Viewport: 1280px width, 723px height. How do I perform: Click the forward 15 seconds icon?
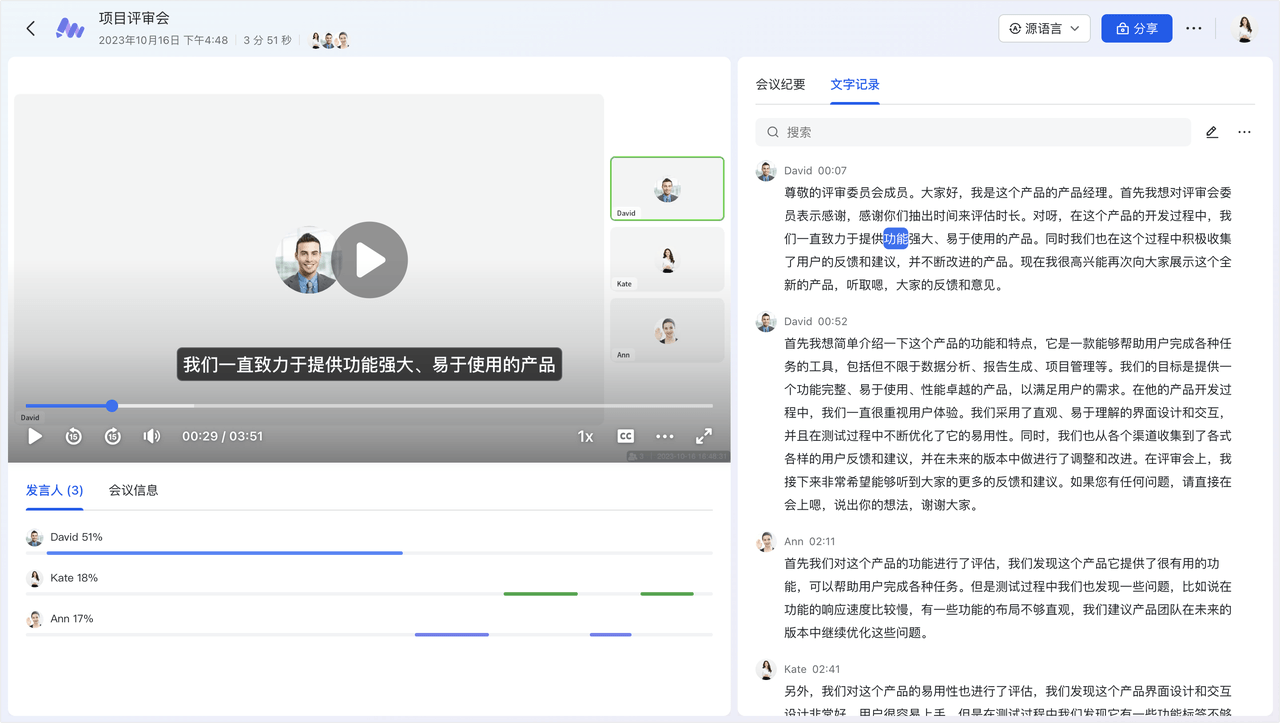[113, 436]
